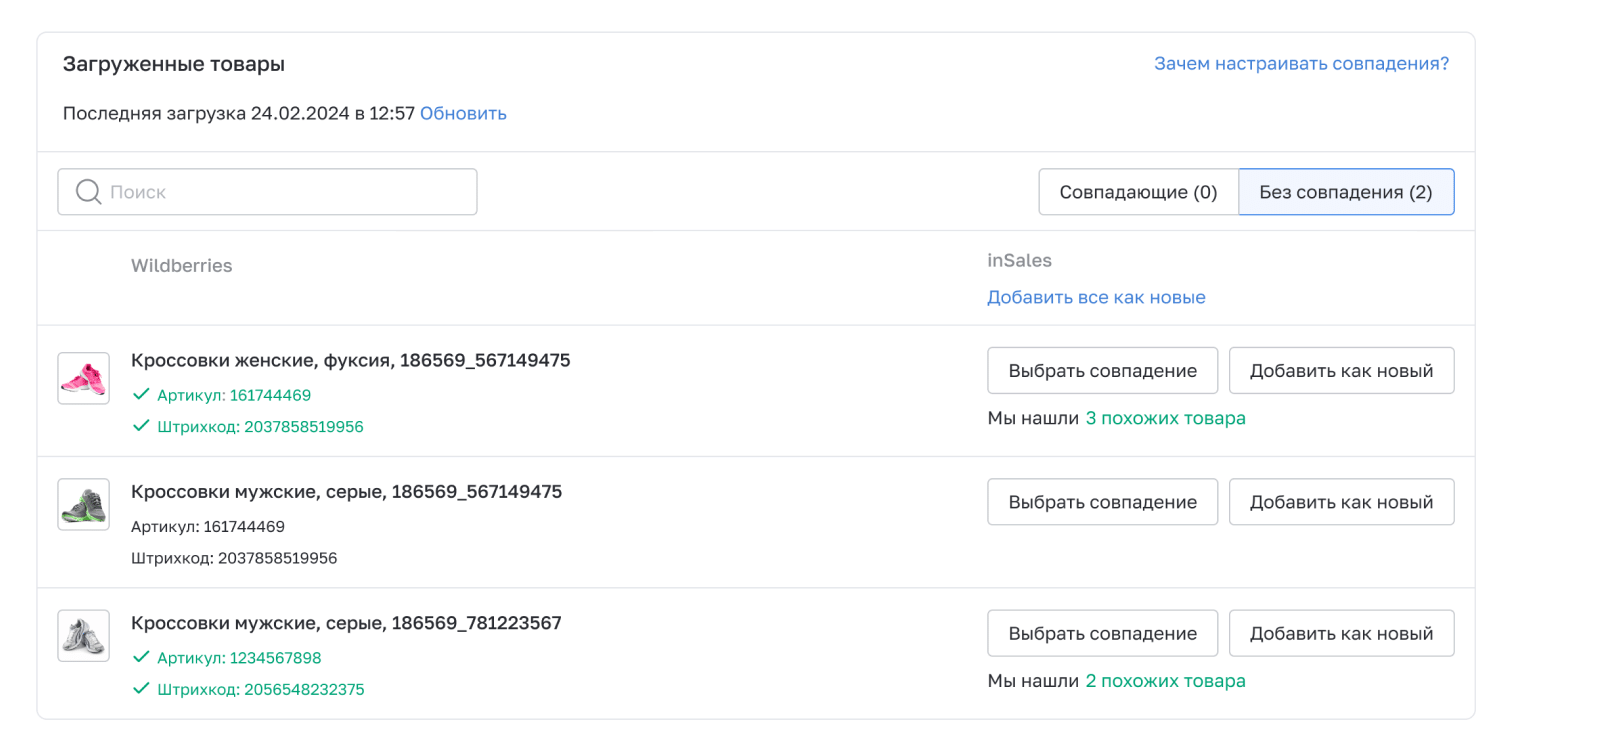
Task: Open the silver sneakers product thumbnail
Action: [x=83, y=636]
